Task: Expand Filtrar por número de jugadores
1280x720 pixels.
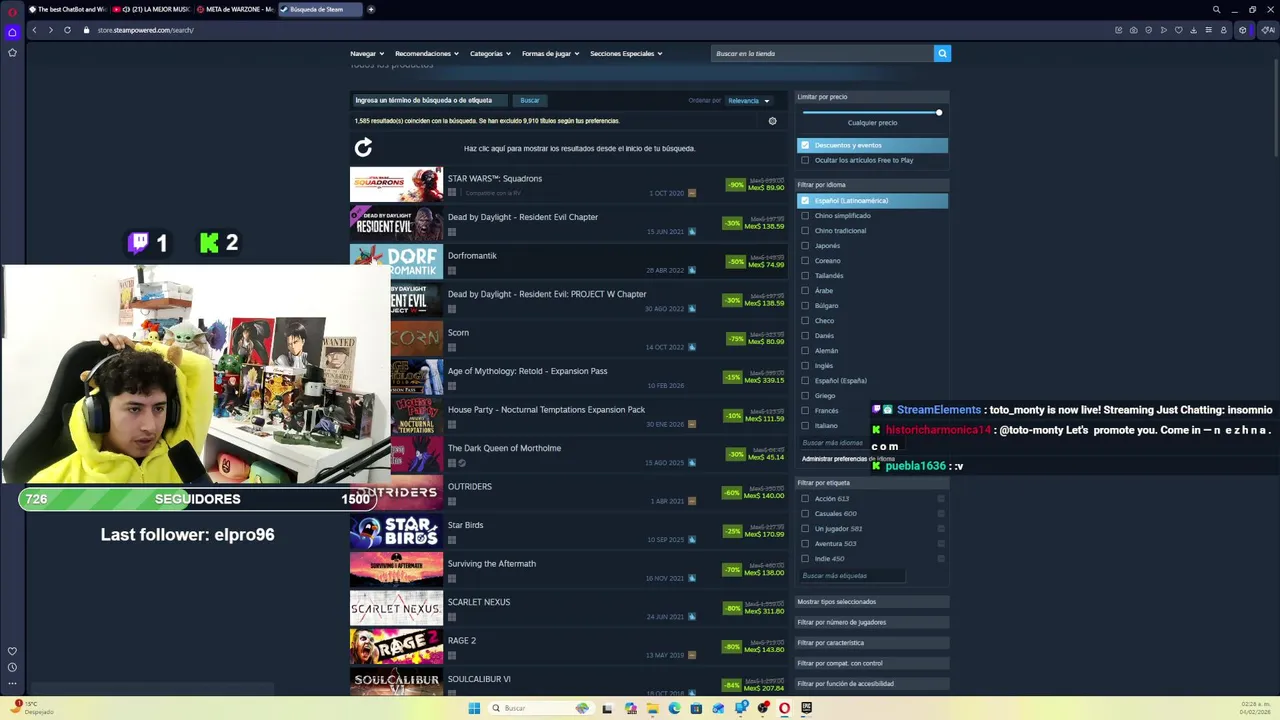Action: point(871,622)
